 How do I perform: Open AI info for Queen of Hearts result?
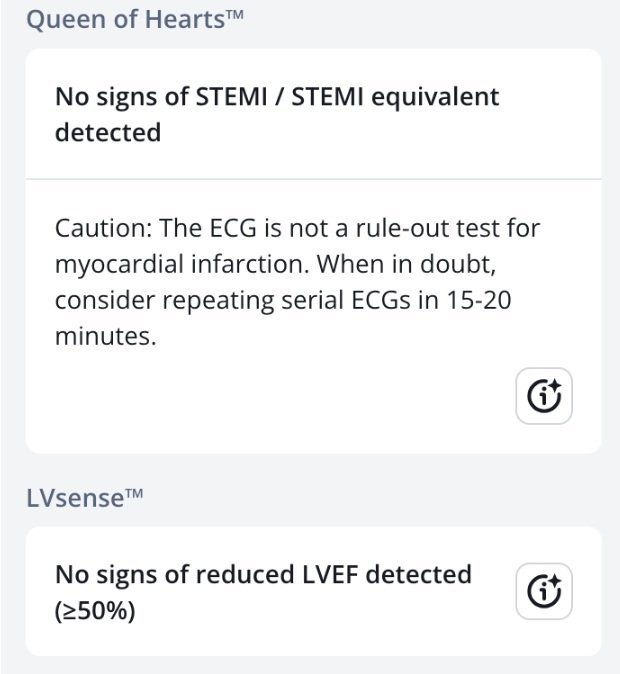click(x=544, y=398)
